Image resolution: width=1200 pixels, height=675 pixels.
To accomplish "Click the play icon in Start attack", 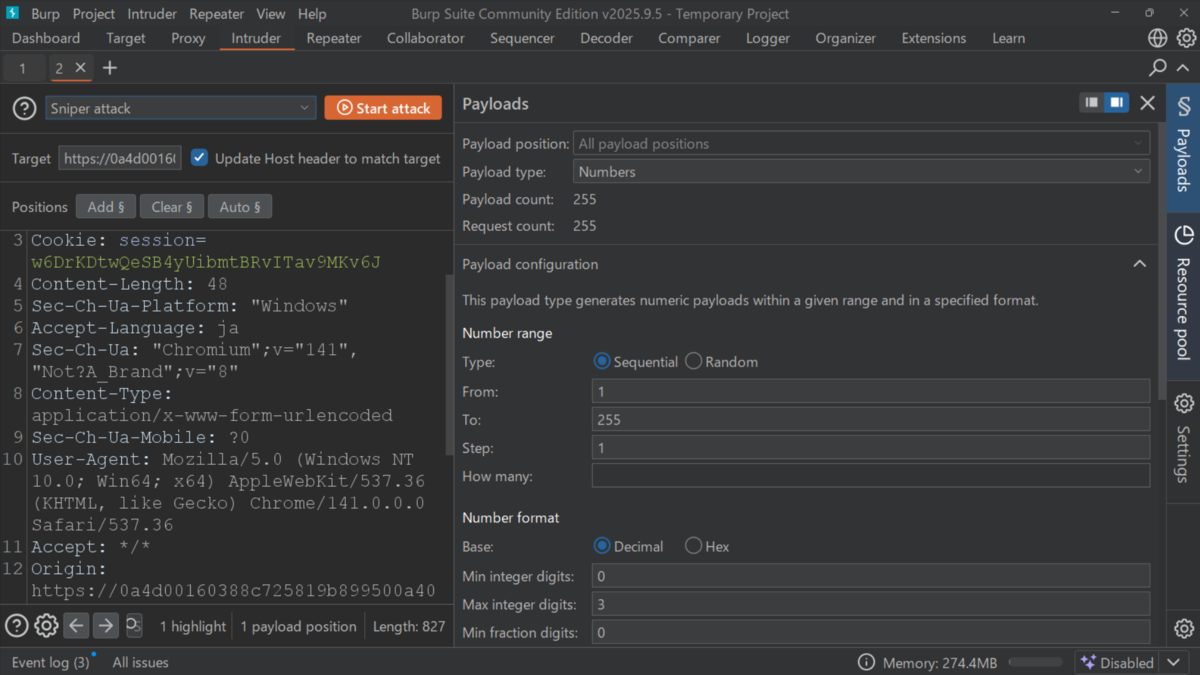I will (344, 108).
